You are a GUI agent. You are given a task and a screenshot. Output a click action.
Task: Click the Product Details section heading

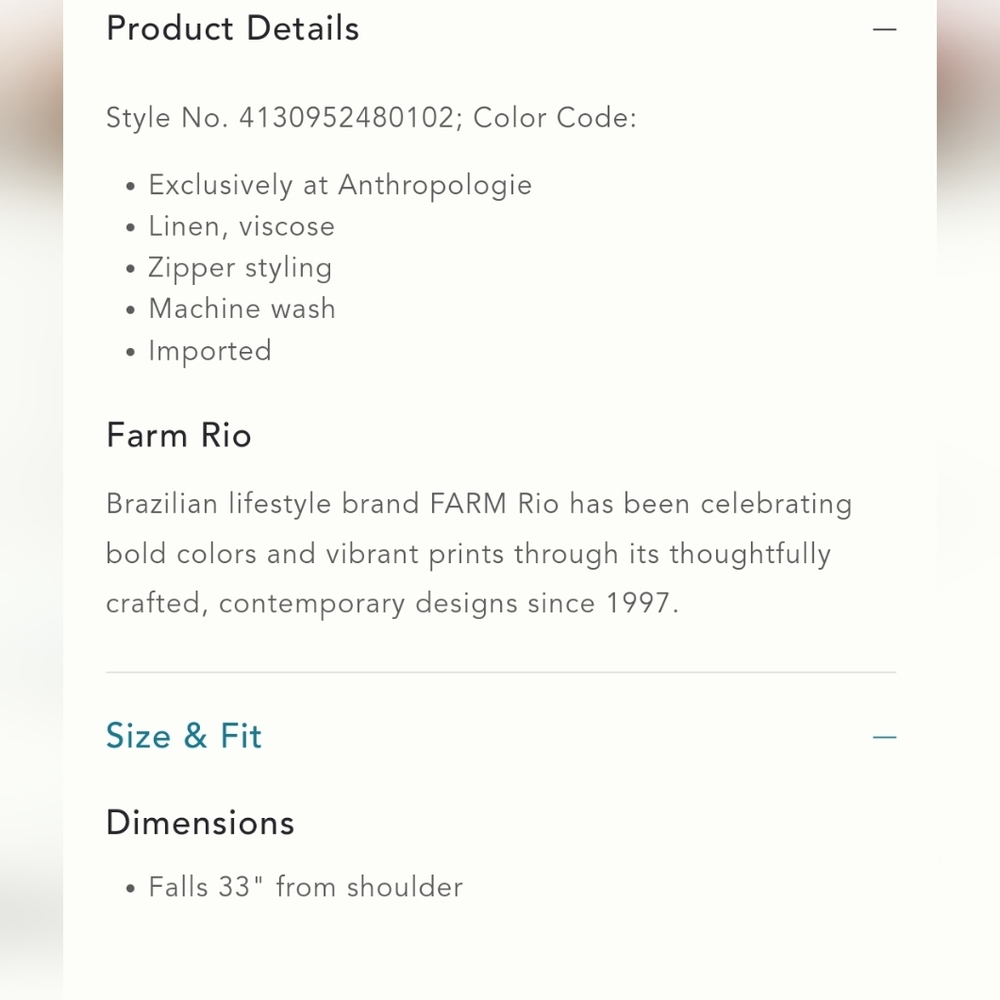232,29
